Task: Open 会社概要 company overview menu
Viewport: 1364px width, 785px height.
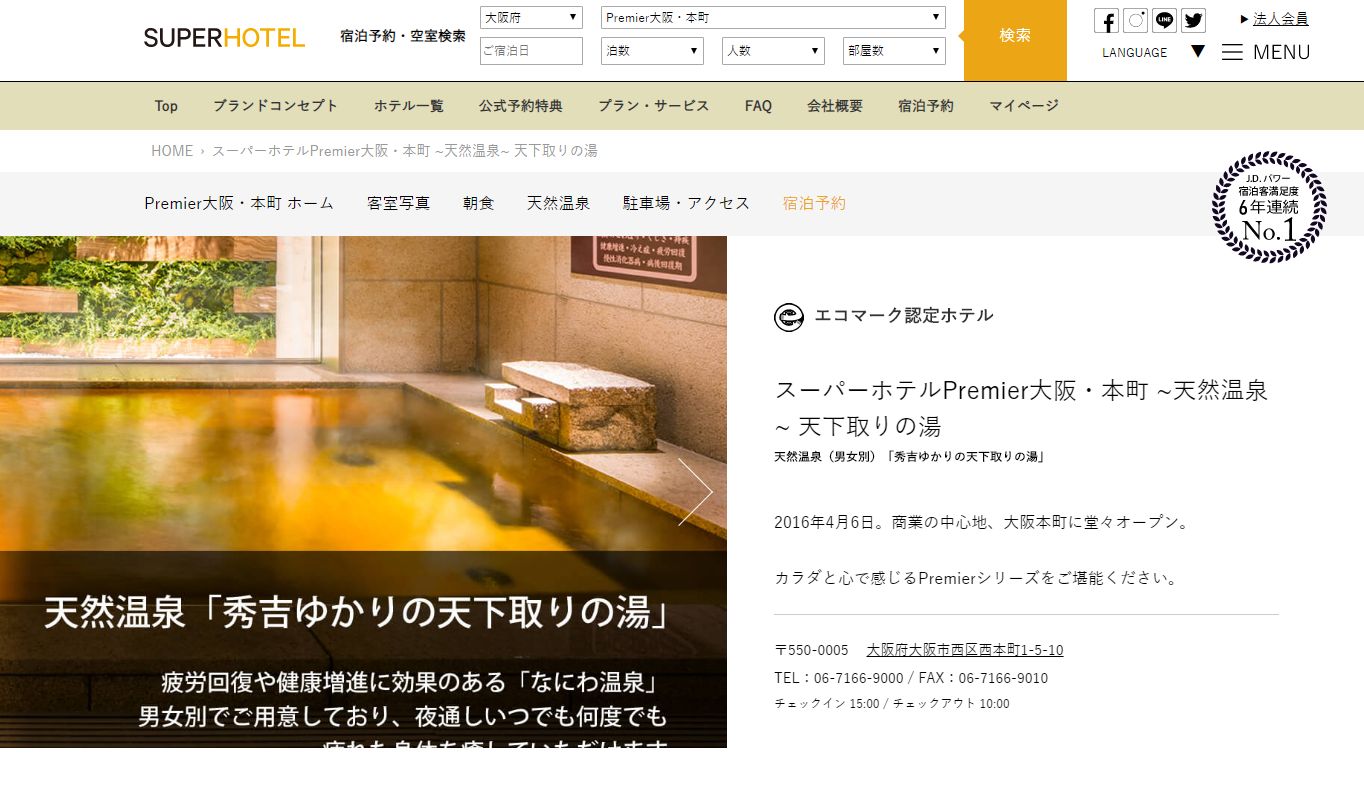Action: pyautogui.click(x=835, y=106)
